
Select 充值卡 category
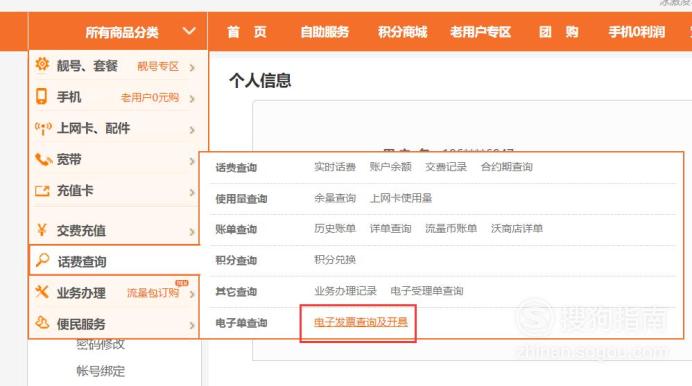[75, 191]
